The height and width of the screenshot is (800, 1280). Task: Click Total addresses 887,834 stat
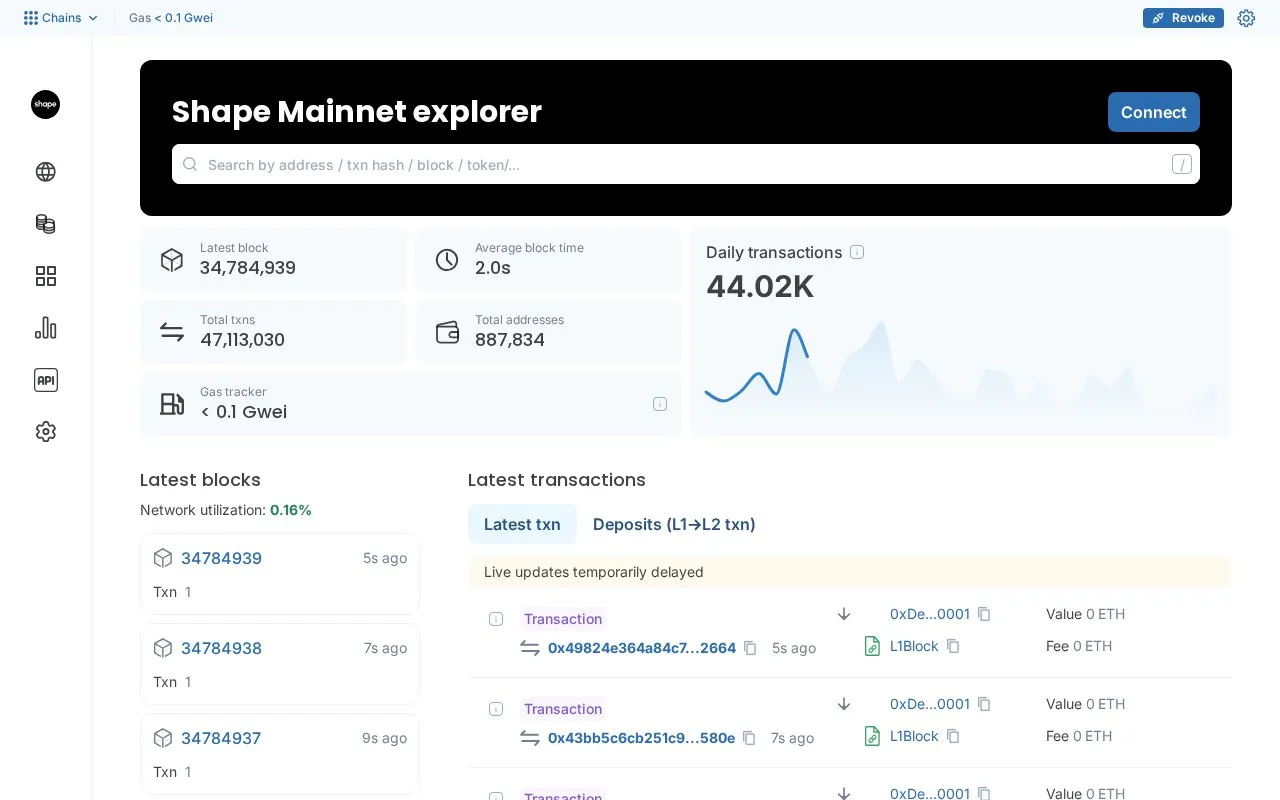(x=548, y=332)
